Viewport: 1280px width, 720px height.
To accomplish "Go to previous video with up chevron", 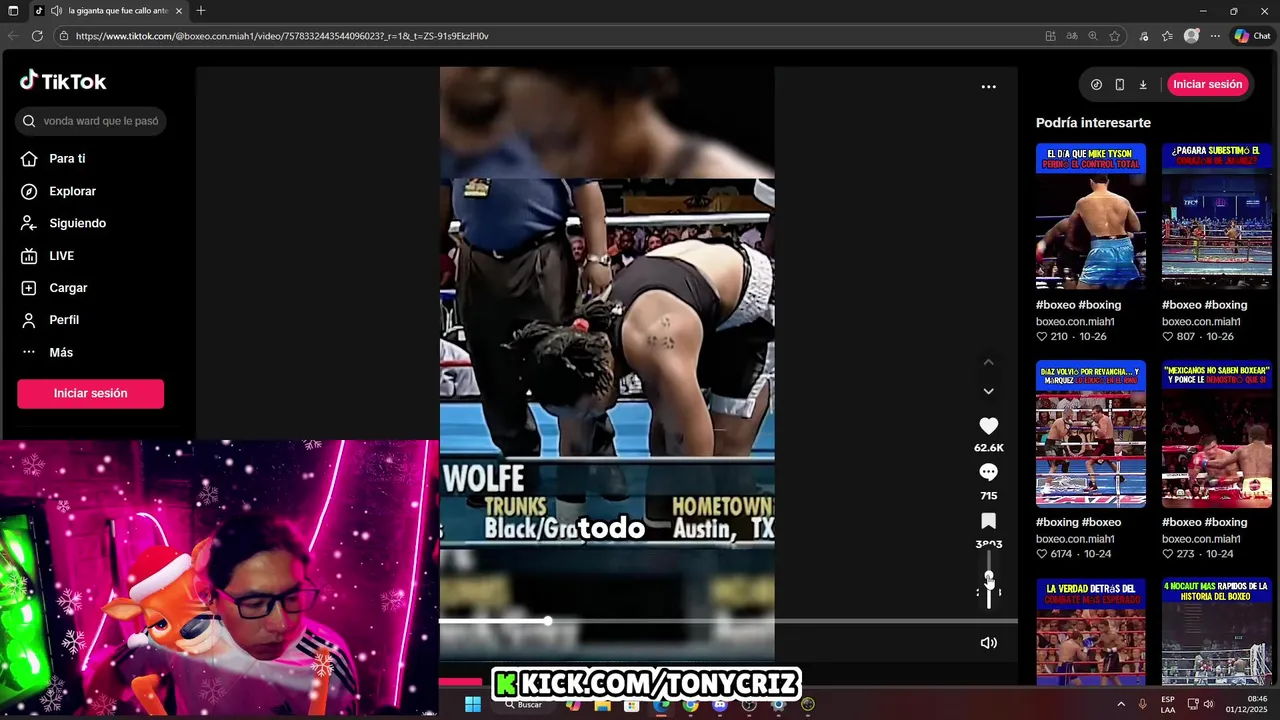I will coord(988,362).
